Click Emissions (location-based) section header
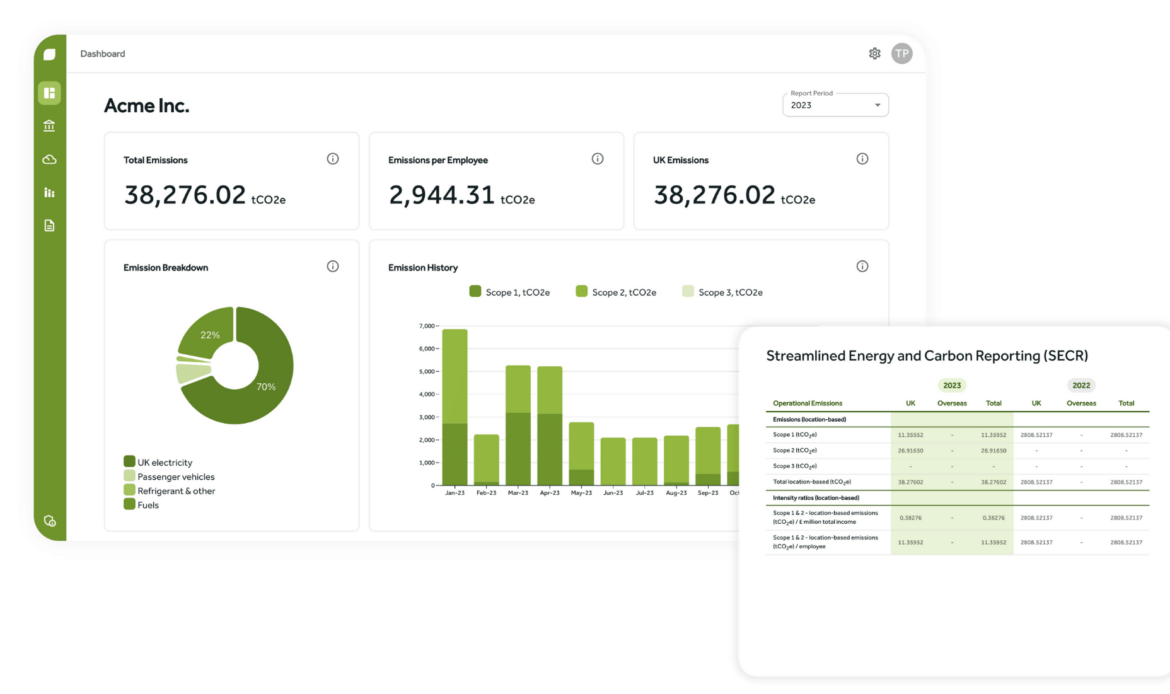 (x=810, y=419)
